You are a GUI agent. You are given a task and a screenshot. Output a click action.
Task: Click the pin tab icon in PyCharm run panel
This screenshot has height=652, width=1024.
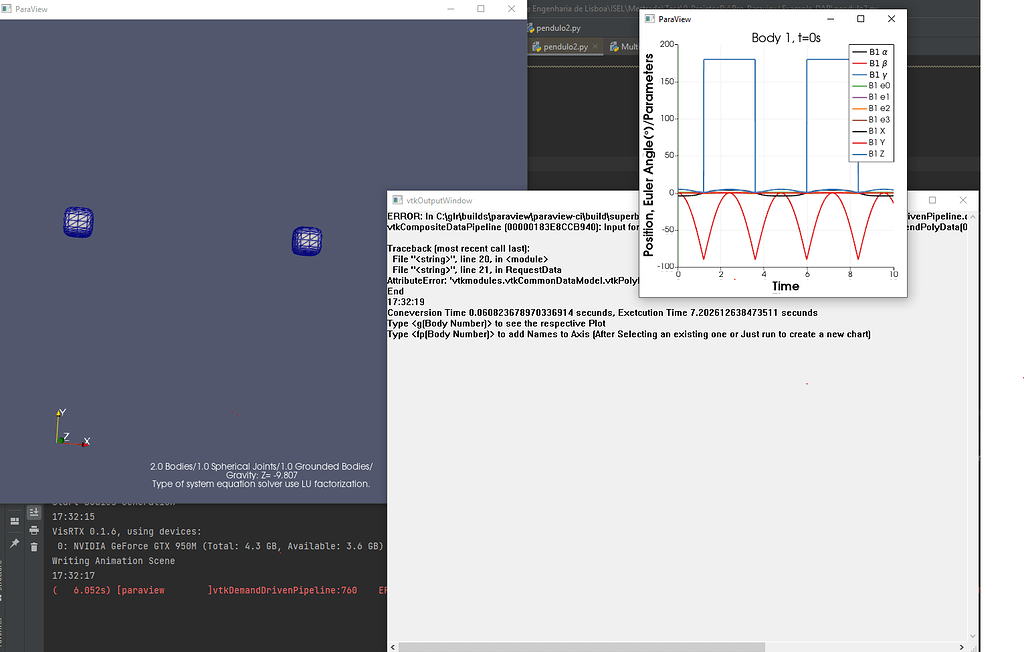(14, 543)
